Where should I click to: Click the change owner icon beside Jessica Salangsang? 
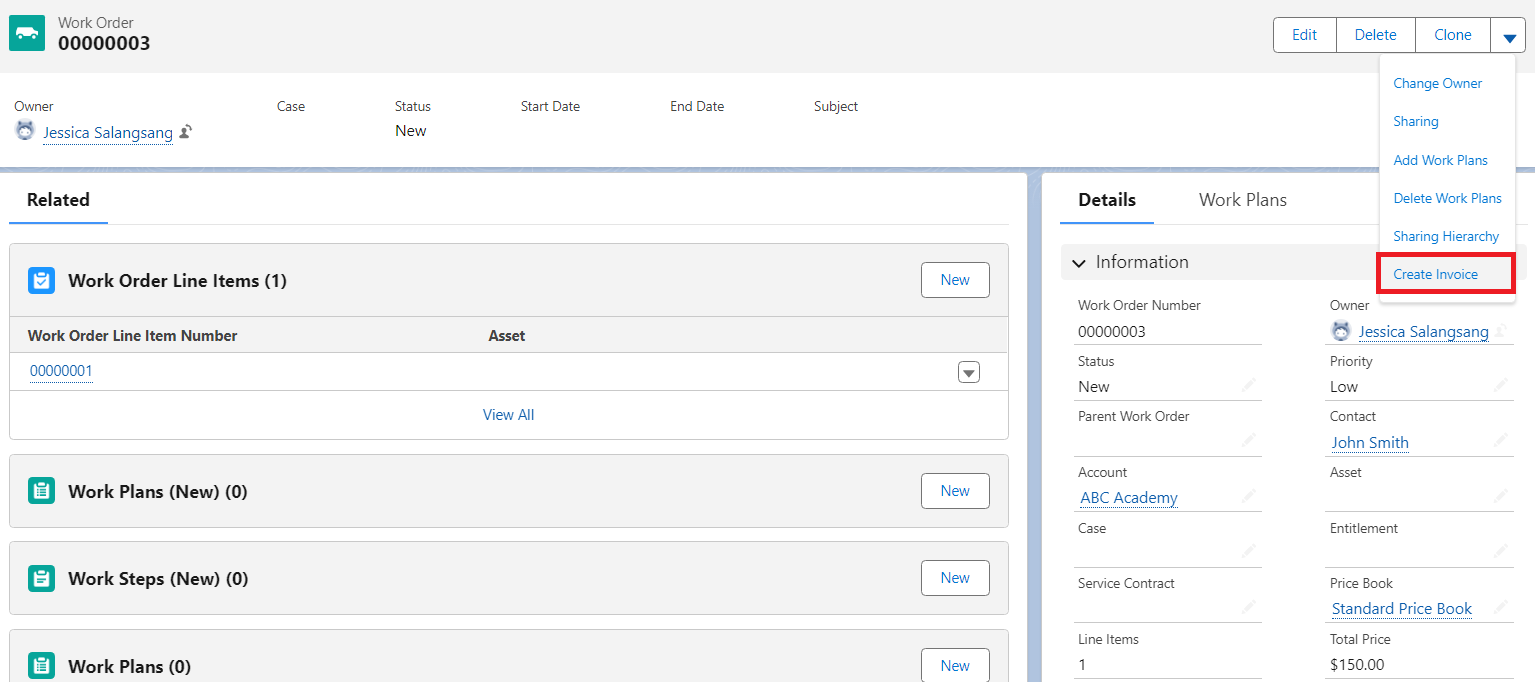[x=186, y=132]
